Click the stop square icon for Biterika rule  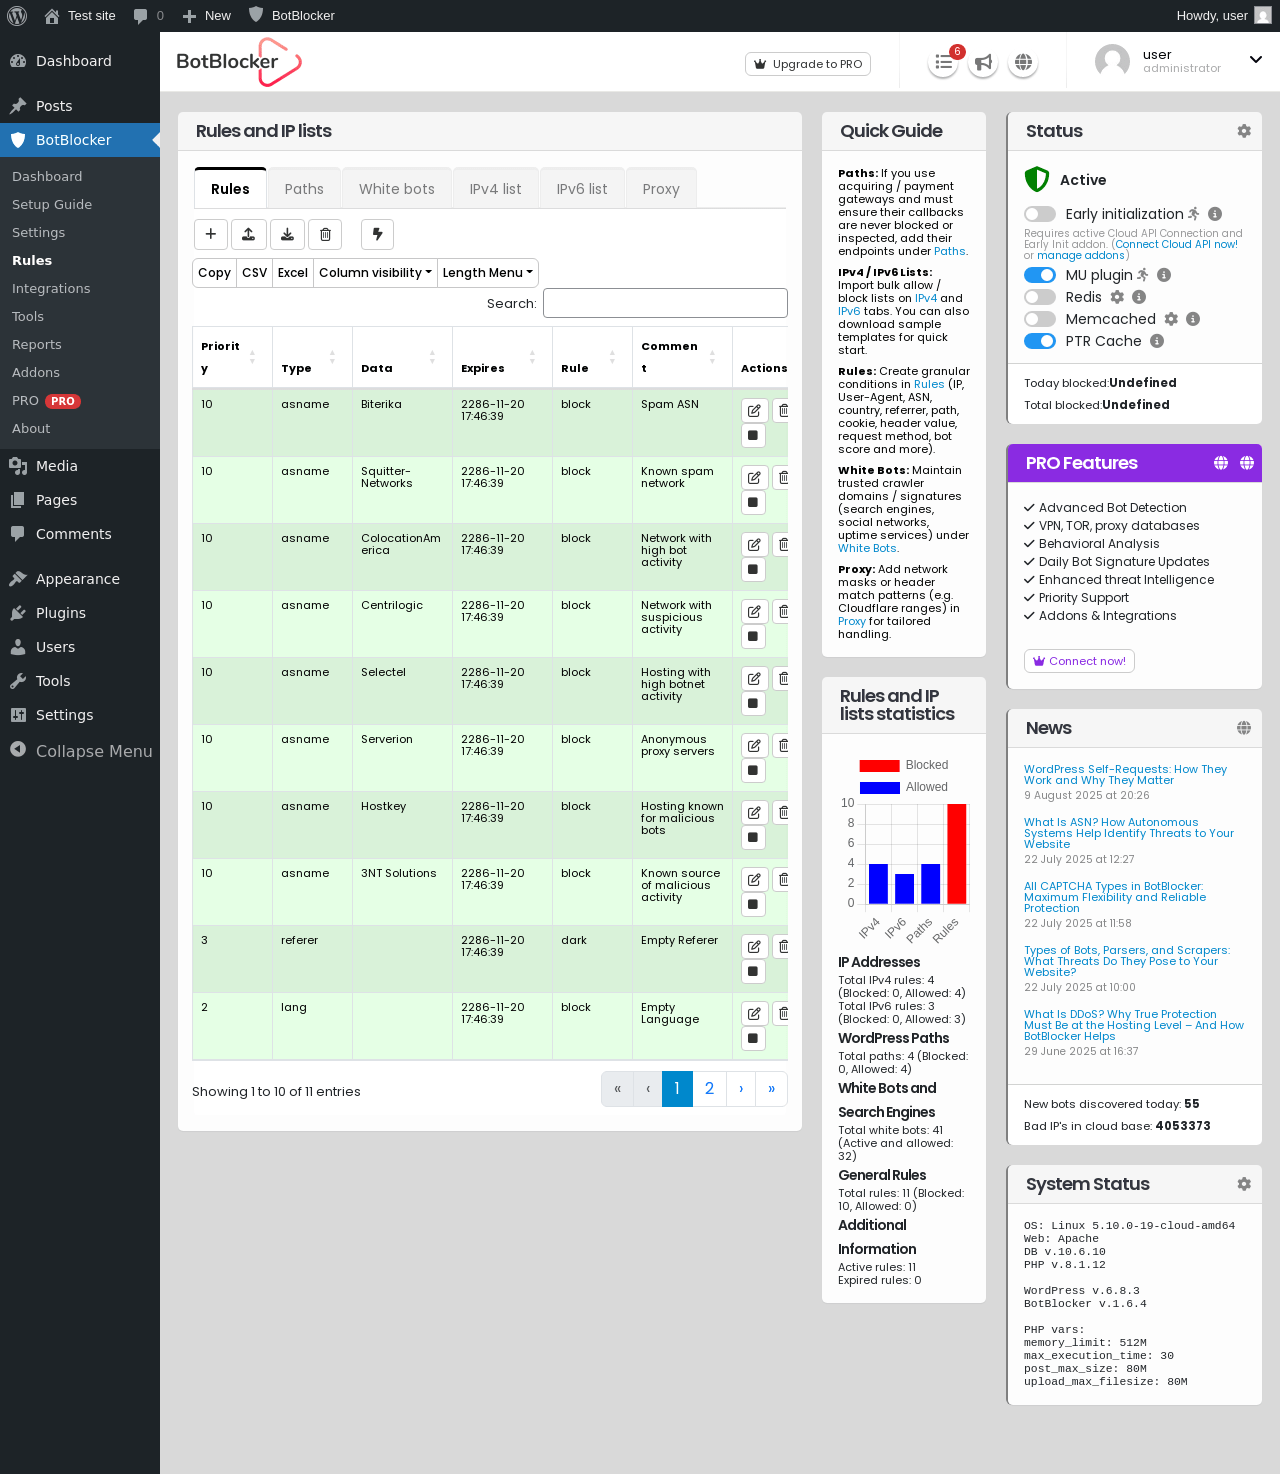[x=753, y=436]
